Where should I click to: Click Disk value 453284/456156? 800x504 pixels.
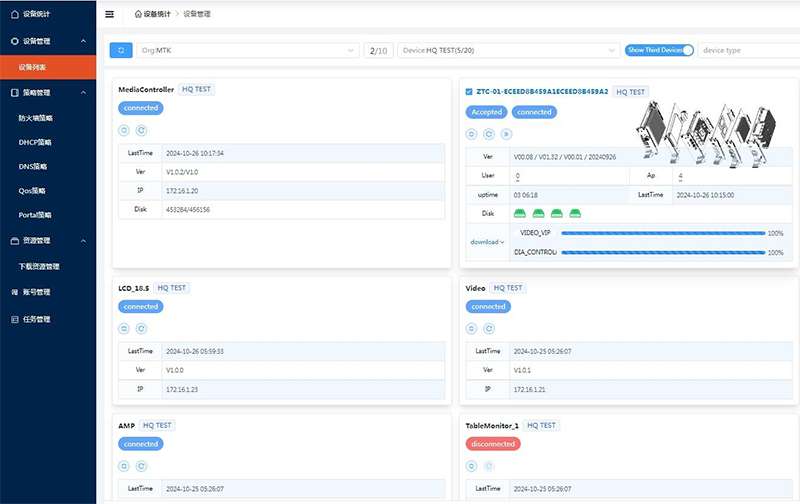(188, 210)
